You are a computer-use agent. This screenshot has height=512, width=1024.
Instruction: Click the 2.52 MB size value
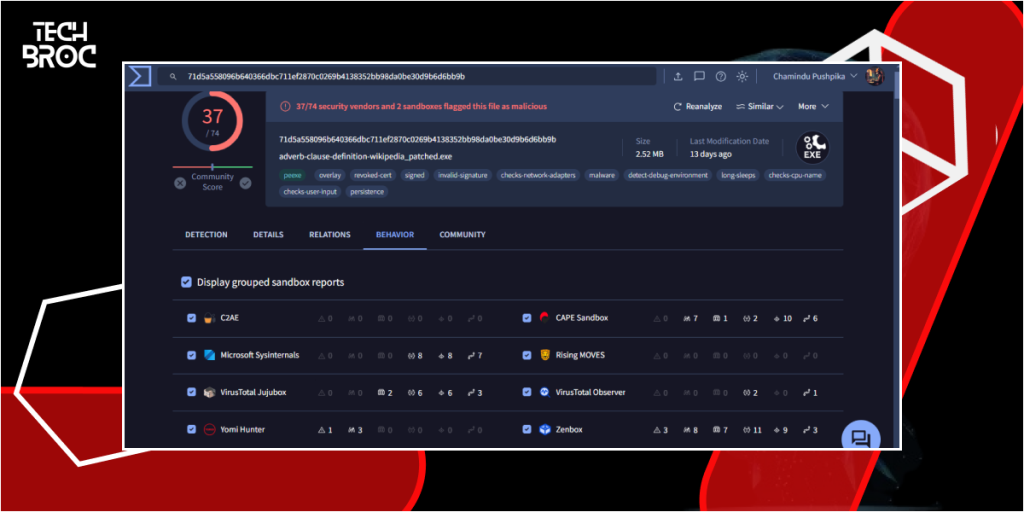649,154
